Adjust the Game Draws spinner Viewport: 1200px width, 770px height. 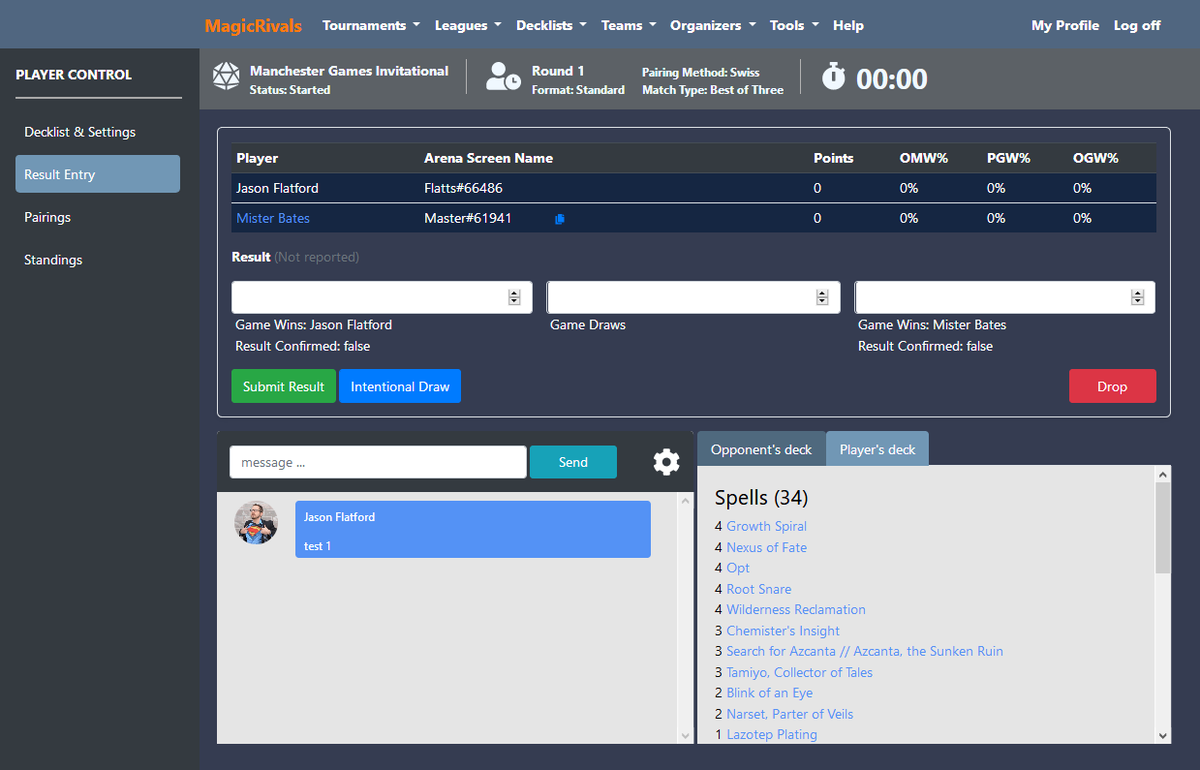(822, 297)
